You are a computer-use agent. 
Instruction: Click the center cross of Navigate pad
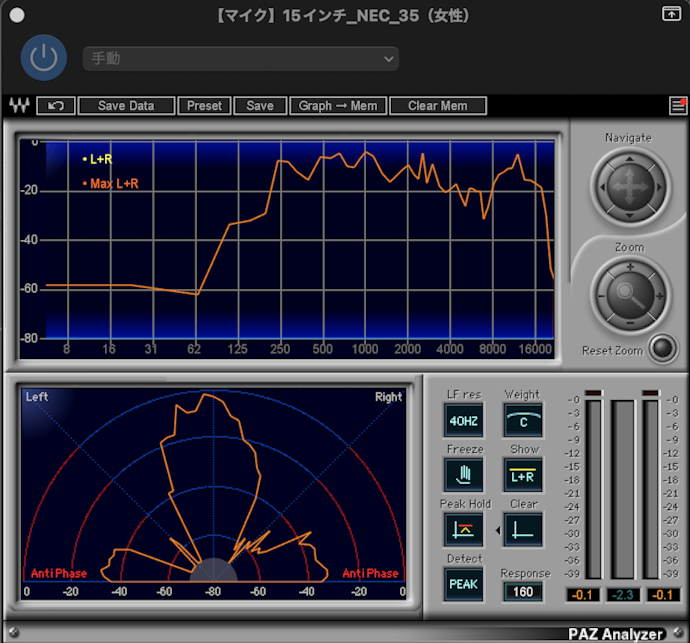point(630,187)
